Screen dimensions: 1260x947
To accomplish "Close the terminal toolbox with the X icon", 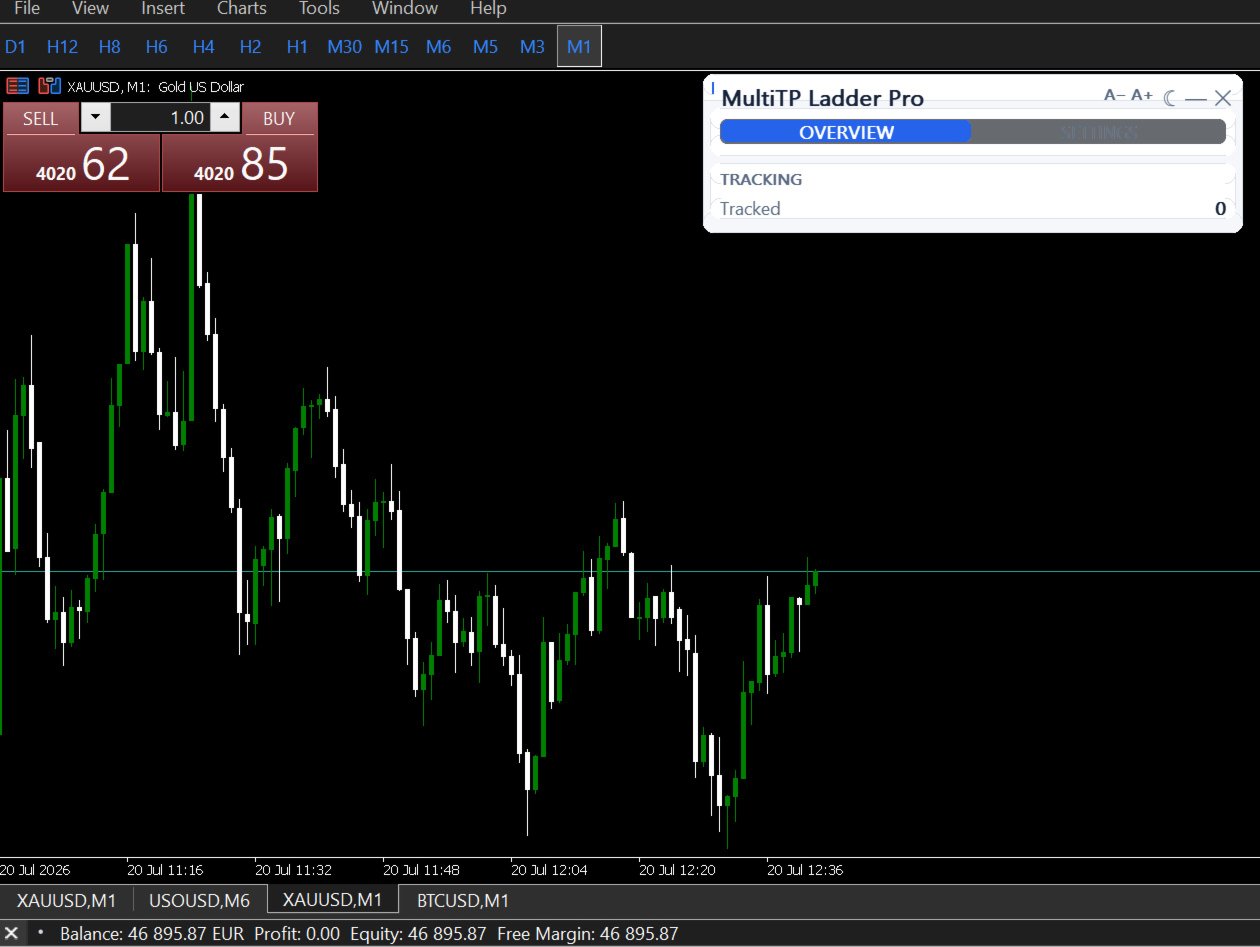I will click(12, 933).
